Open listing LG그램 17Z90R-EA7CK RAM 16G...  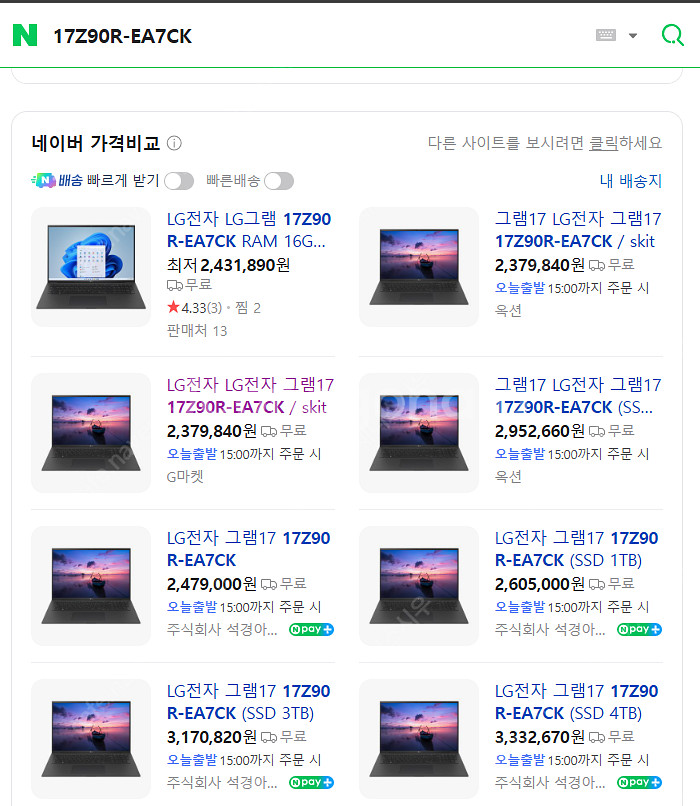pyautogui.click(x=248, y=230)
